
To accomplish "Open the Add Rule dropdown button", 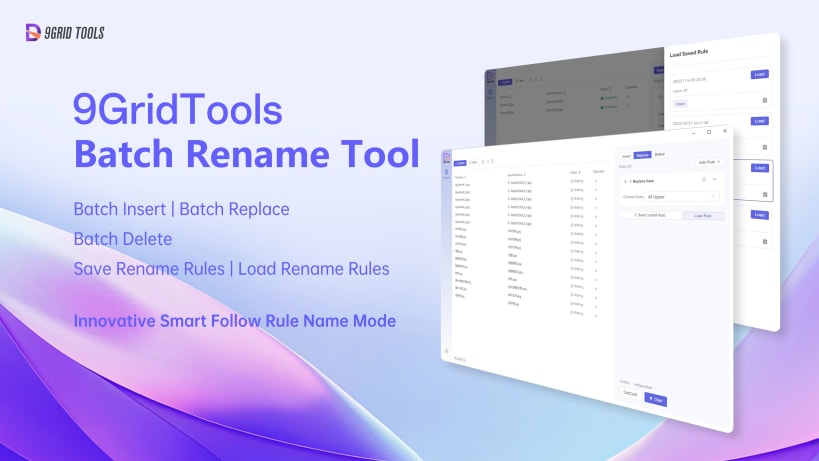I will click(709, 162).
